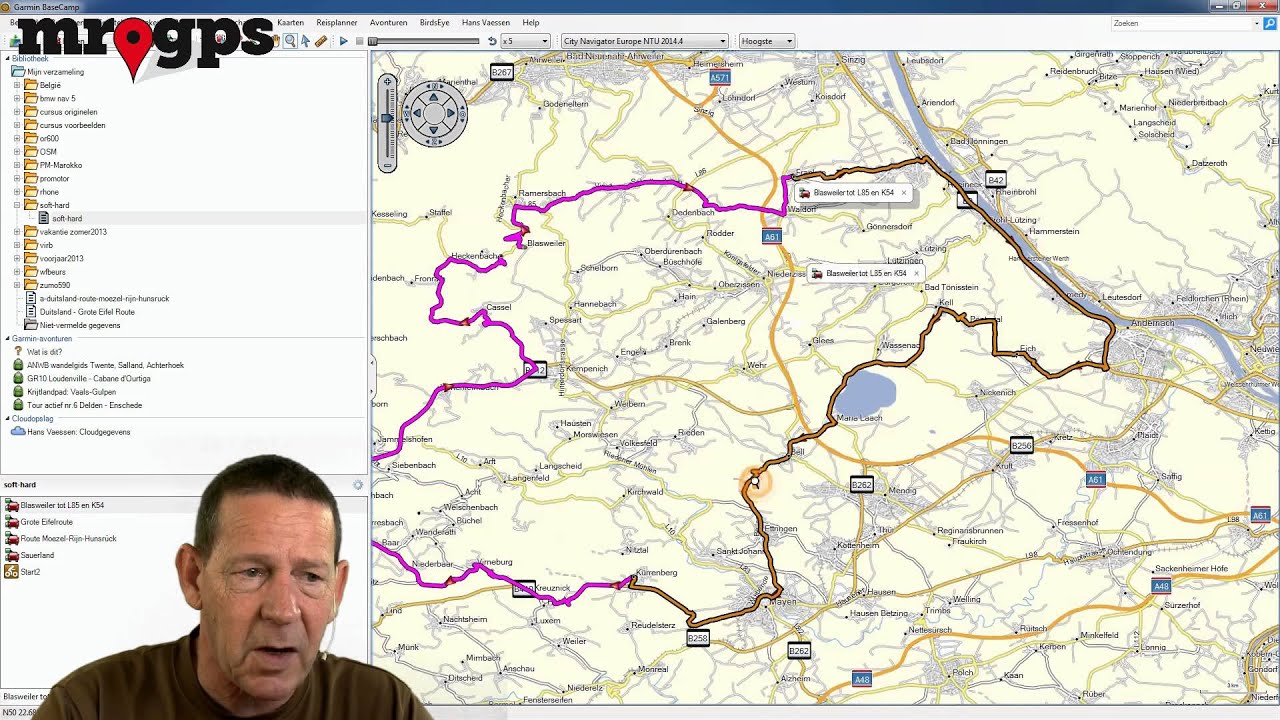This screenshot has height=720, width=1280.
Task: Expand the bmw nav 5 folder
Action: (17, 98)
